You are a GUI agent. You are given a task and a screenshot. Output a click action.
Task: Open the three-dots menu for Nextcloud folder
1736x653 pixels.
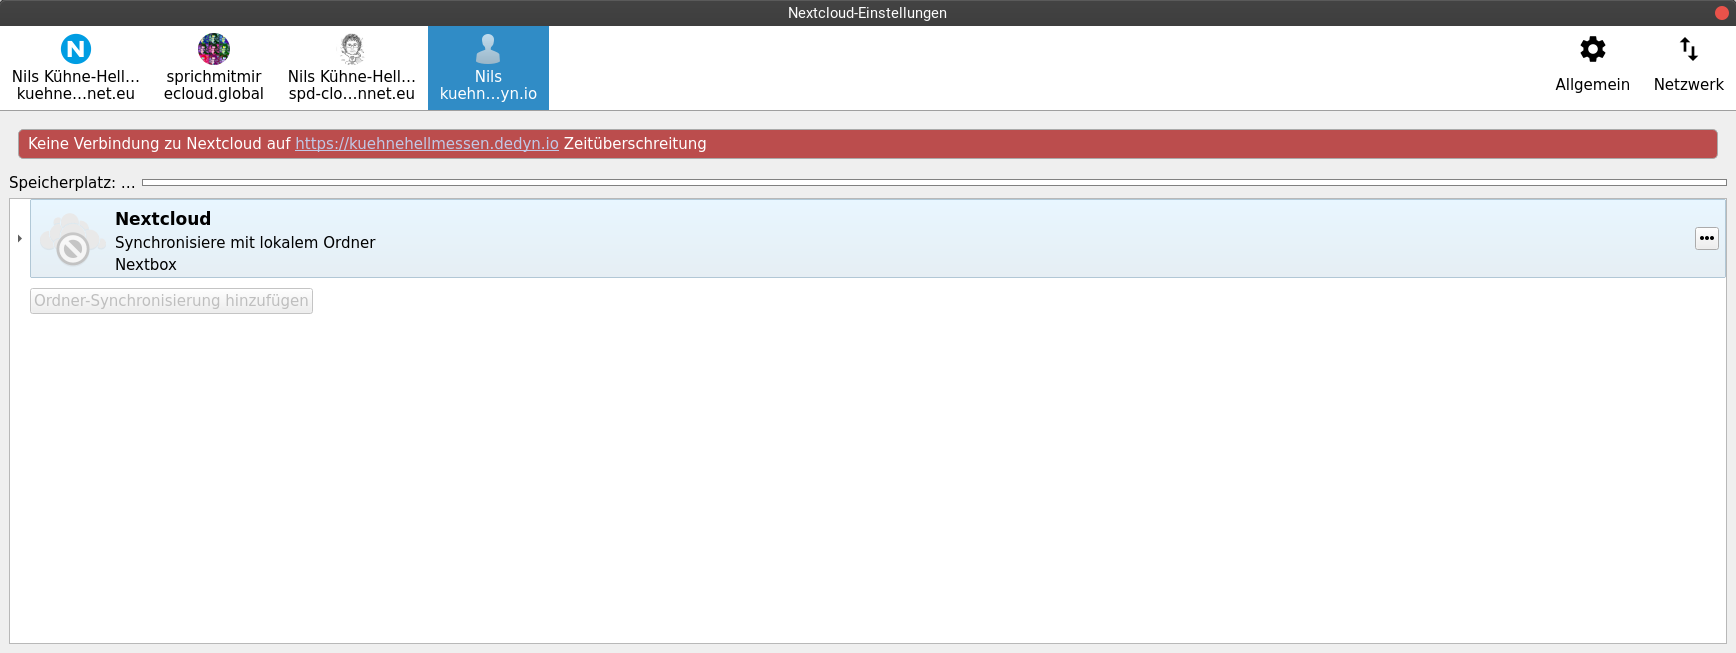[x=1706, y=238]
